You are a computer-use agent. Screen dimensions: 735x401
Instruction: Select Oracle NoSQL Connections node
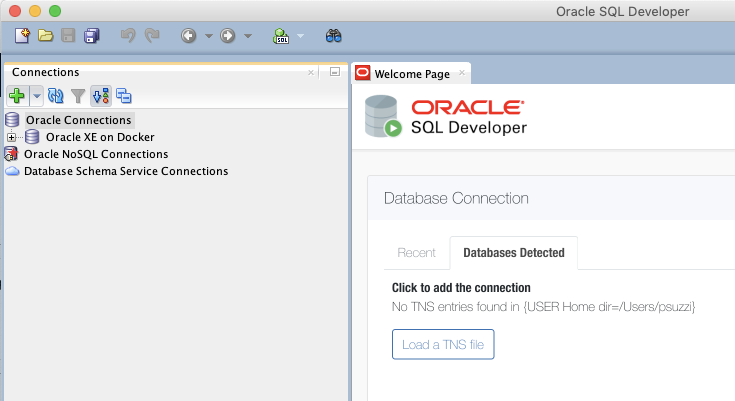[x=96, y=154]
